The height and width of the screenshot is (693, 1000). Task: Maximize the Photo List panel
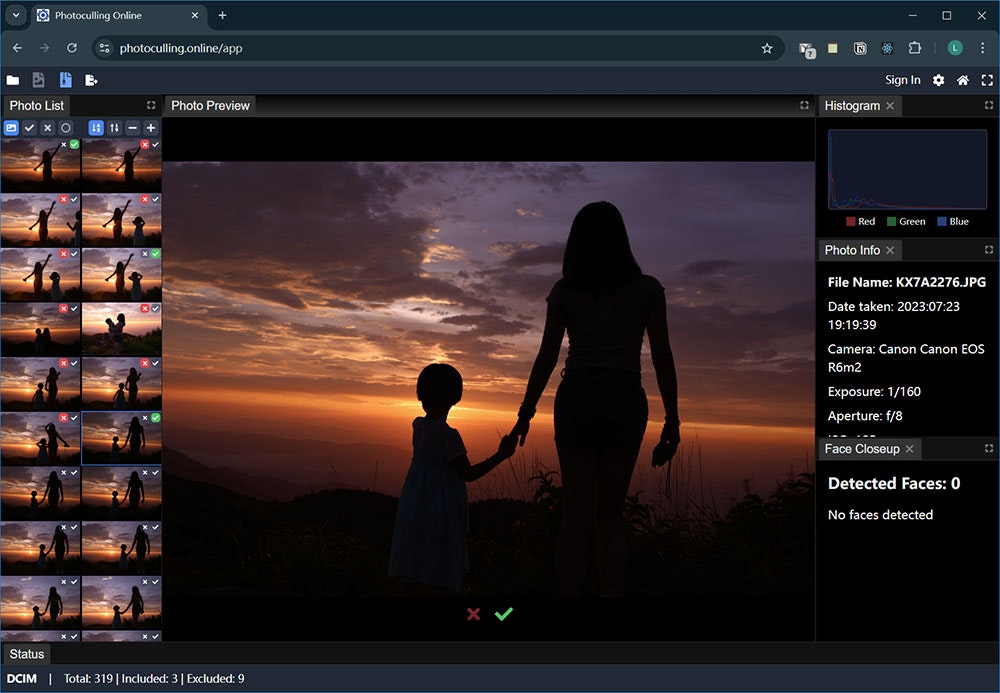pos(151,105)
